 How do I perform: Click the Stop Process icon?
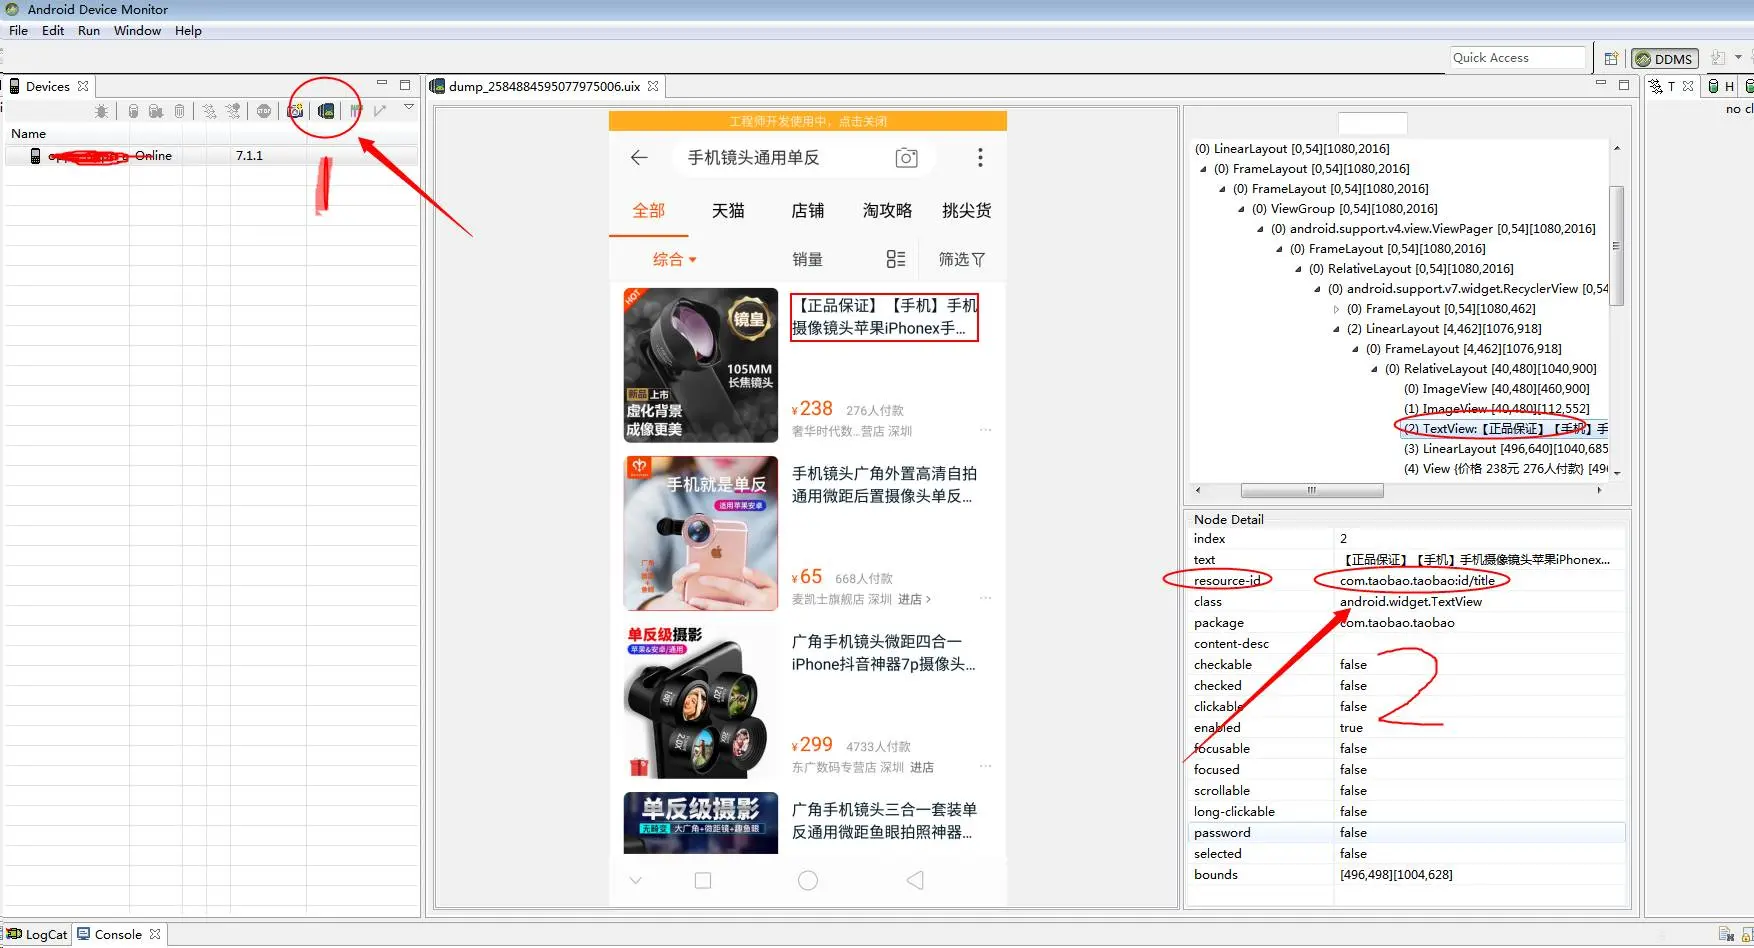click(264, 111)
